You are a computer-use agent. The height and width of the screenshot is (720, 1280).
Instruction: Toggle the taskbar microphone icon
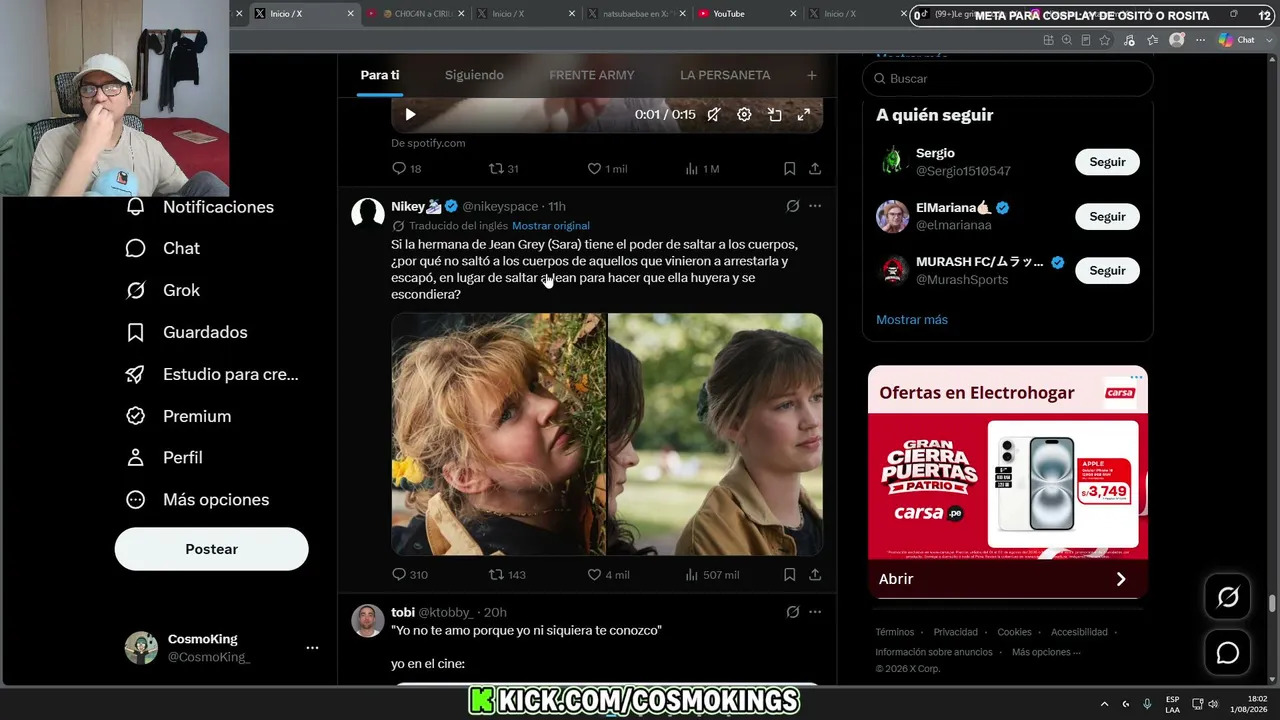pyautogui.click(x=1147, y=704)
